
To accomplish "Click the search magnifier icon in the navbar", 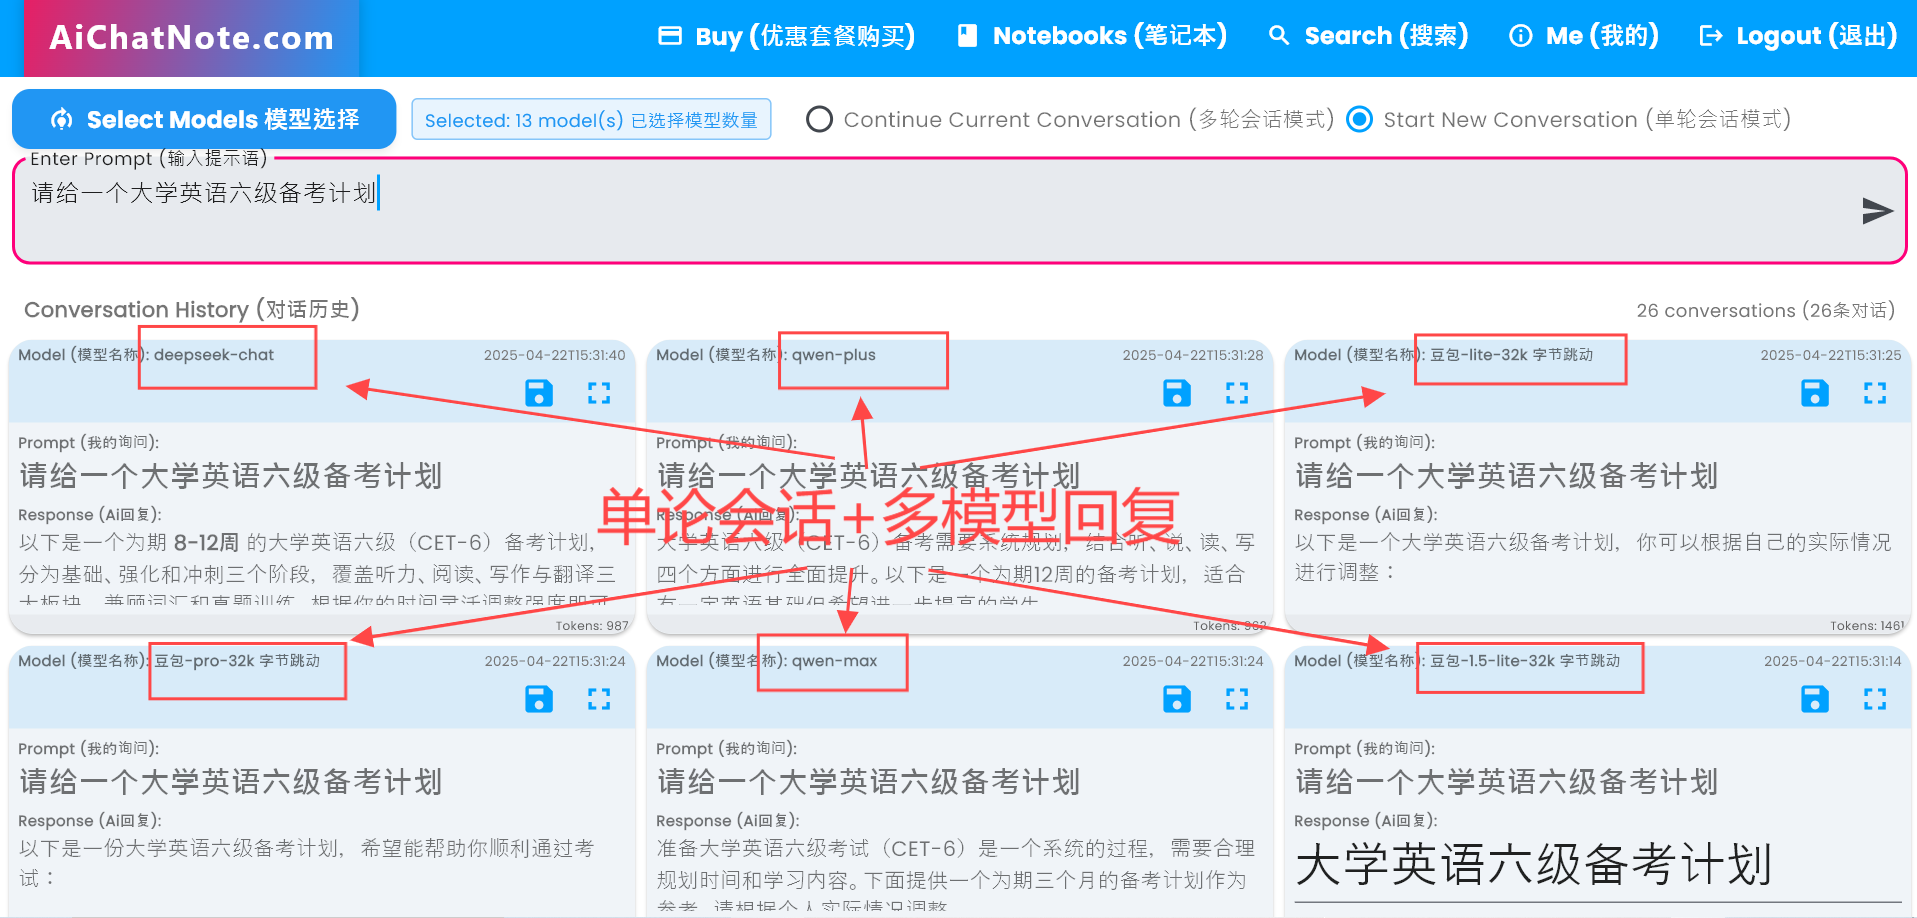I will point(1278,35).
